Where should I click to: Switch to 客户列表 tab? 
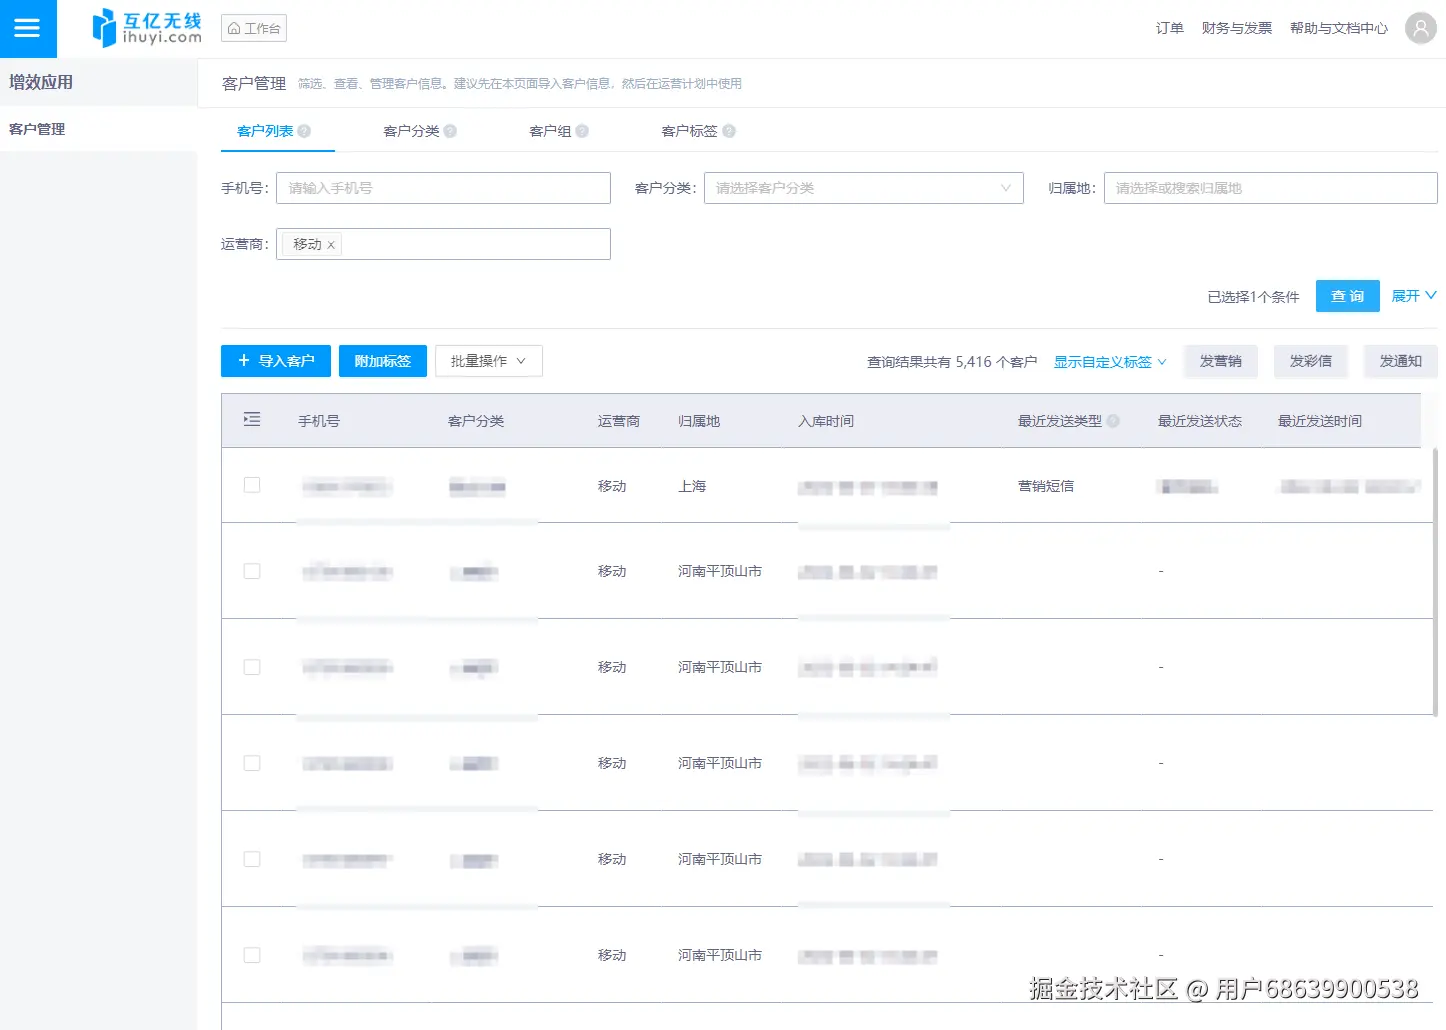pos(265,131)
